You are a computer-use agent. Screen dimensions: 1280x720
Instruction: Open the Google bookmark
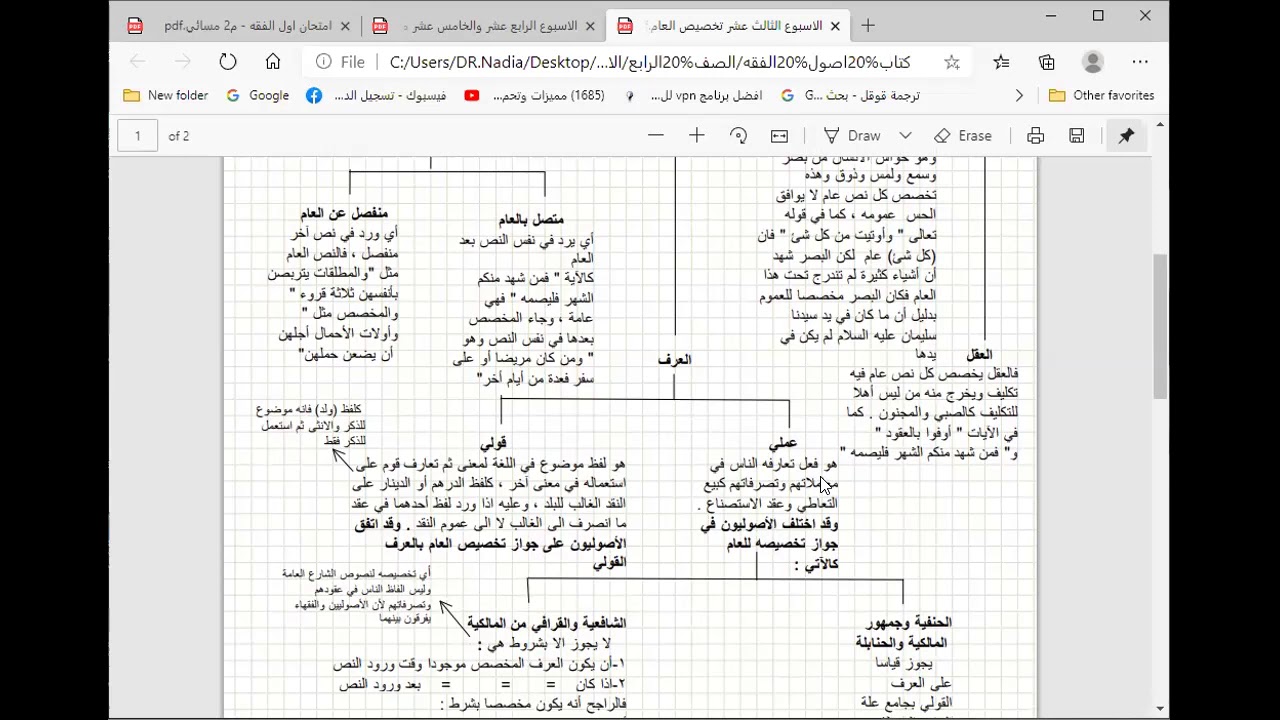[x=258, y=96]
